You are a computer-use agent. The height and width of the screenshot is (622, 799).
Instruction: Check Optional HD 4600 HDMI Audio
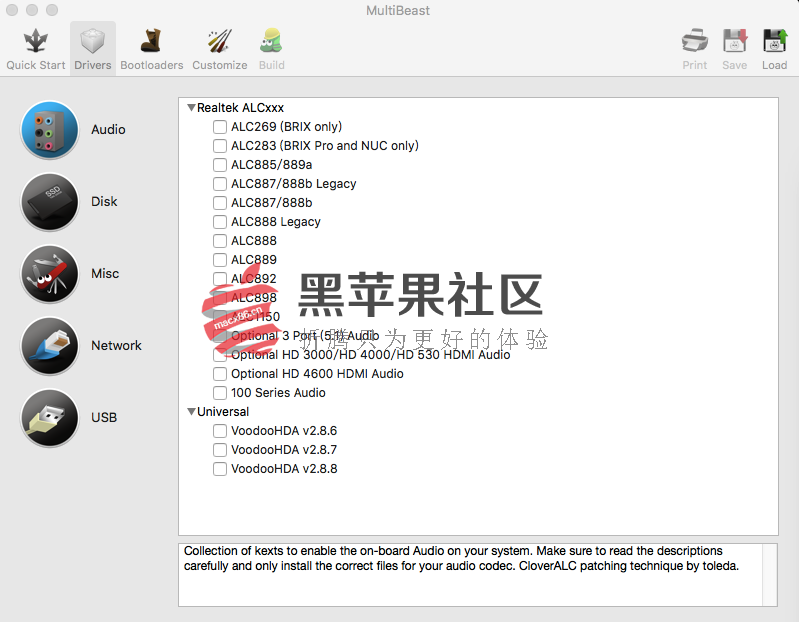point(220,374)
